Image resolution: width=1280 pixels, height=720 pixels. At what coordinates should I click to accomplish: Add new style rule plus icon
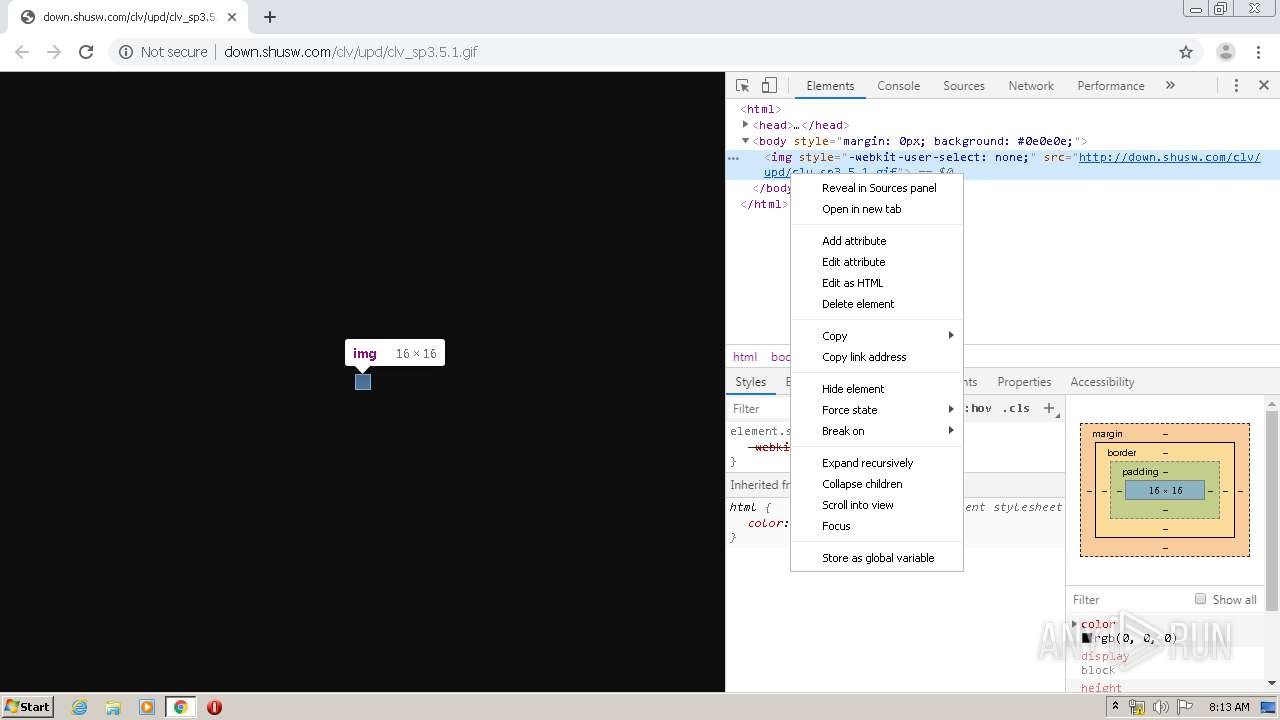[x=1049, y=408]
